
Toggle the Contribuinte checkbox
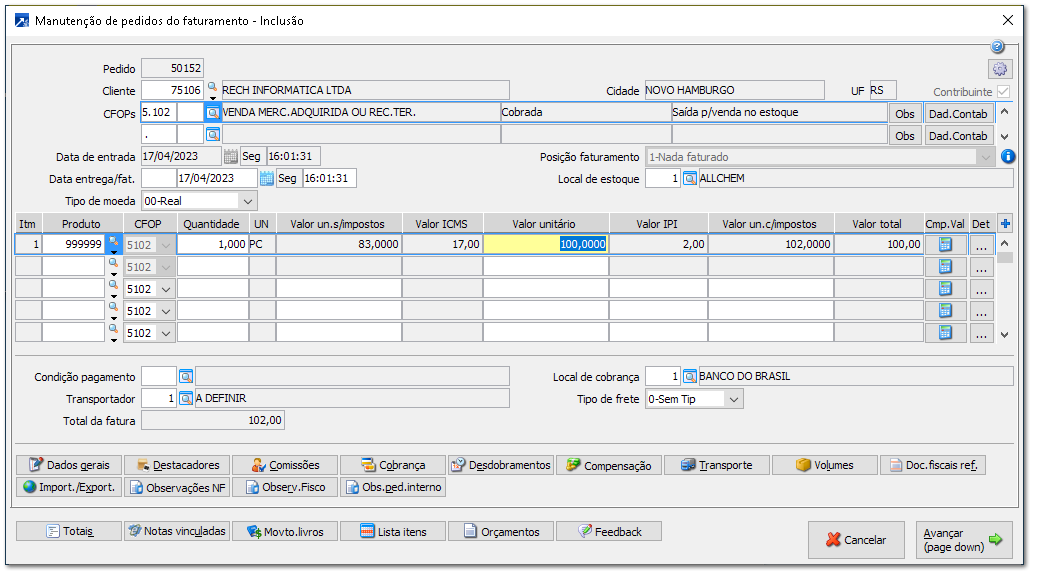pos(1003,91)
